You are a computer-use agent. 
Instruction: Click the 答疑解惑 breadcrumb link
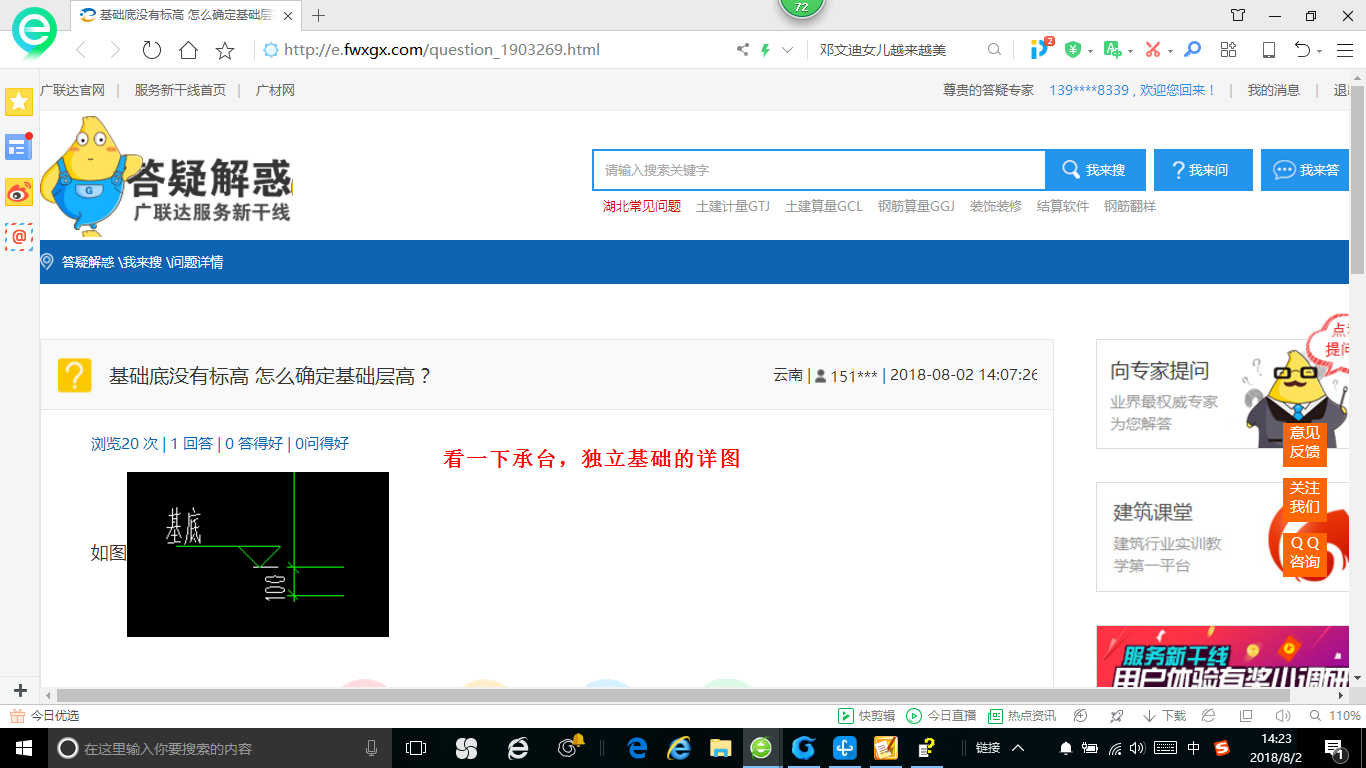click(88, 262)
